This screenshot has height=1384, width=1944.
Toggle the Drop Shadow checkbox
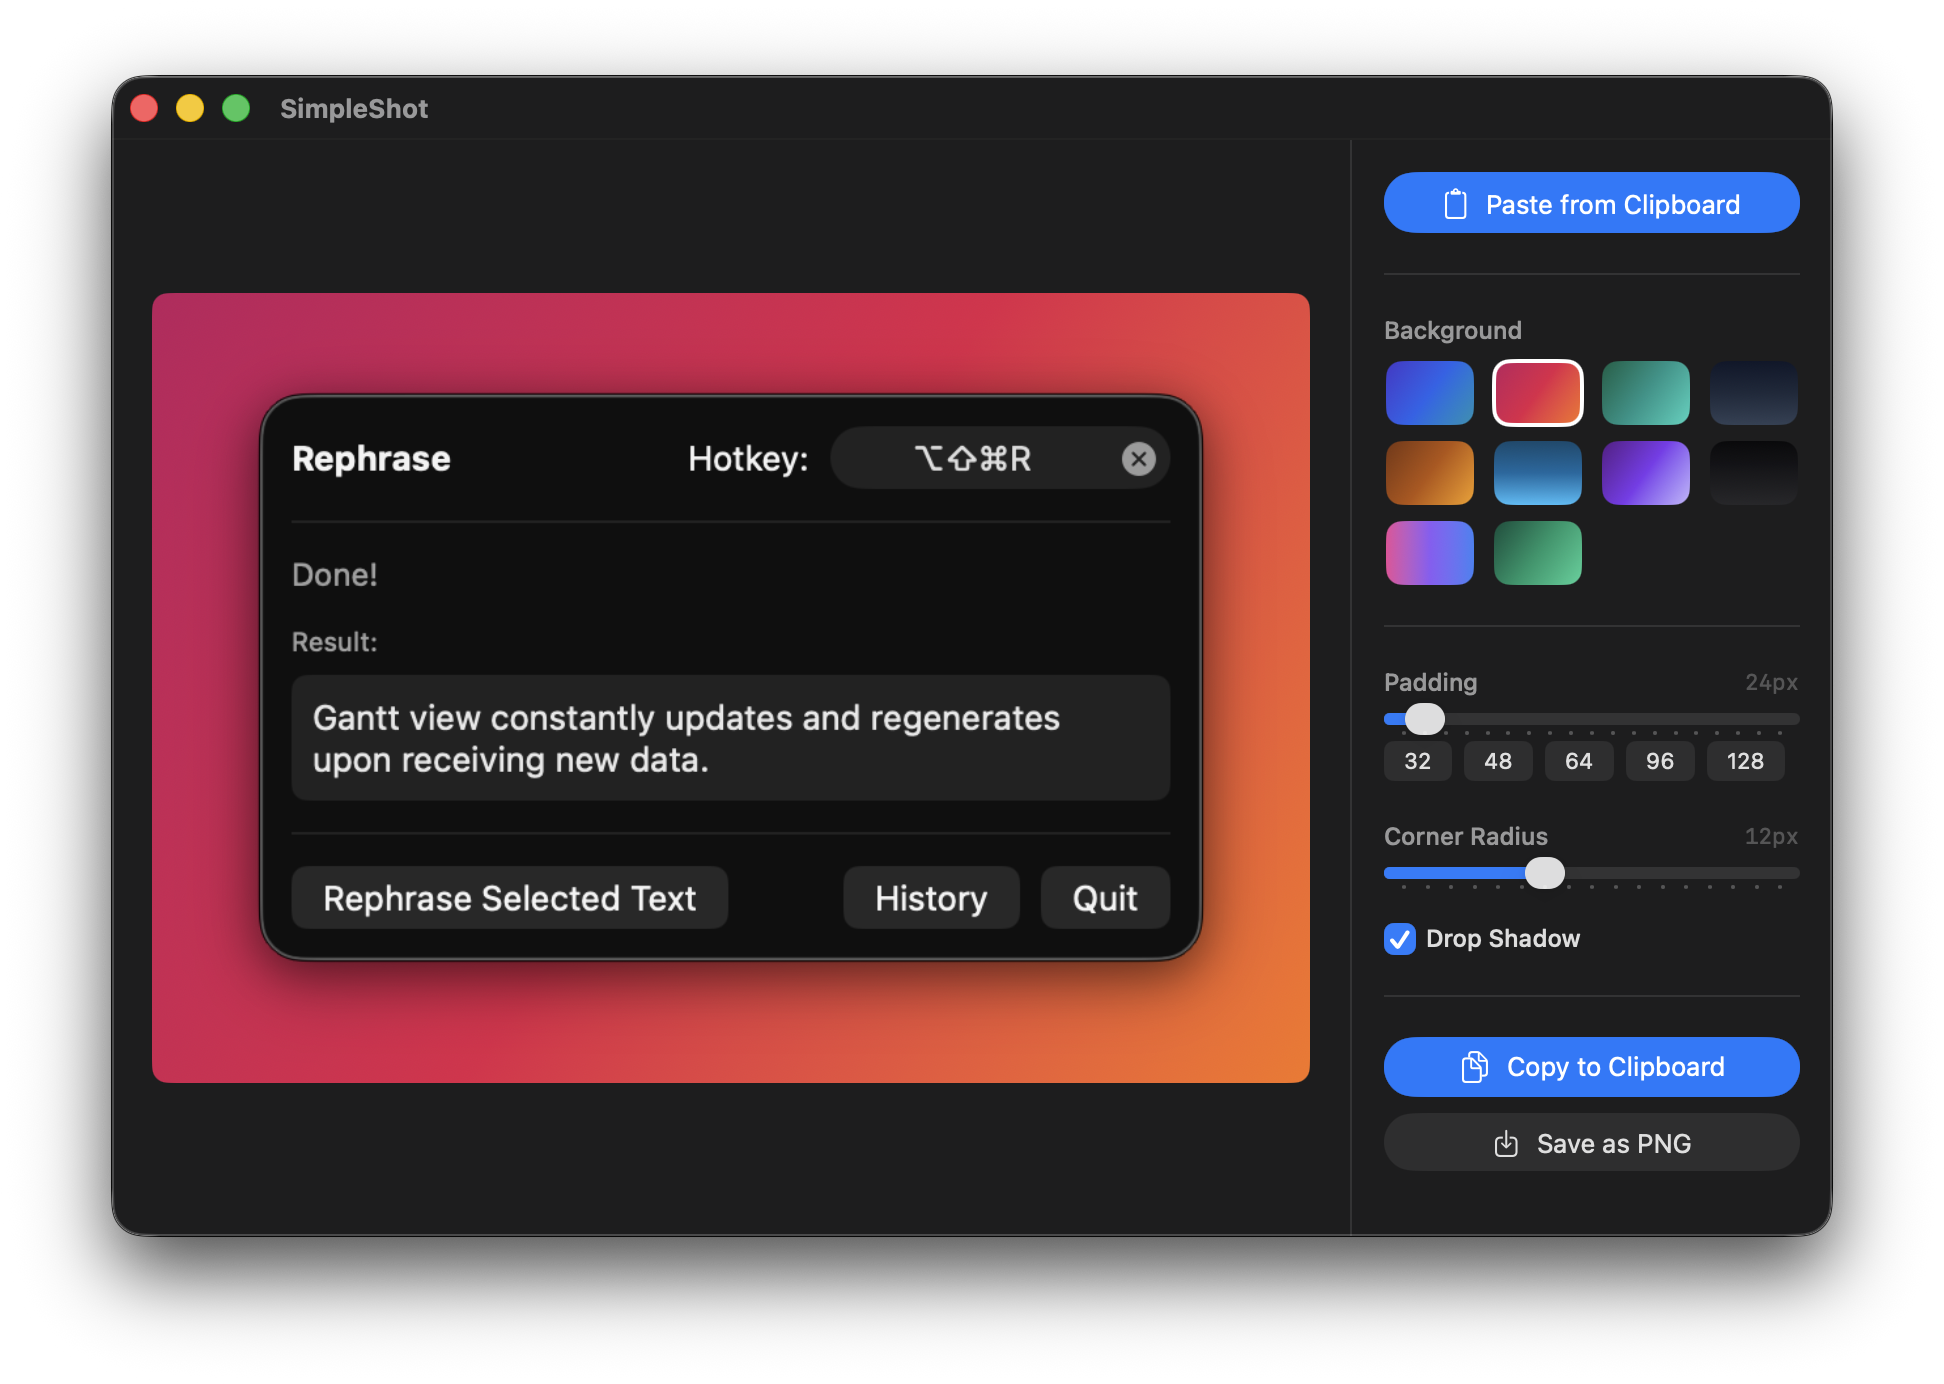[1399, 939]
